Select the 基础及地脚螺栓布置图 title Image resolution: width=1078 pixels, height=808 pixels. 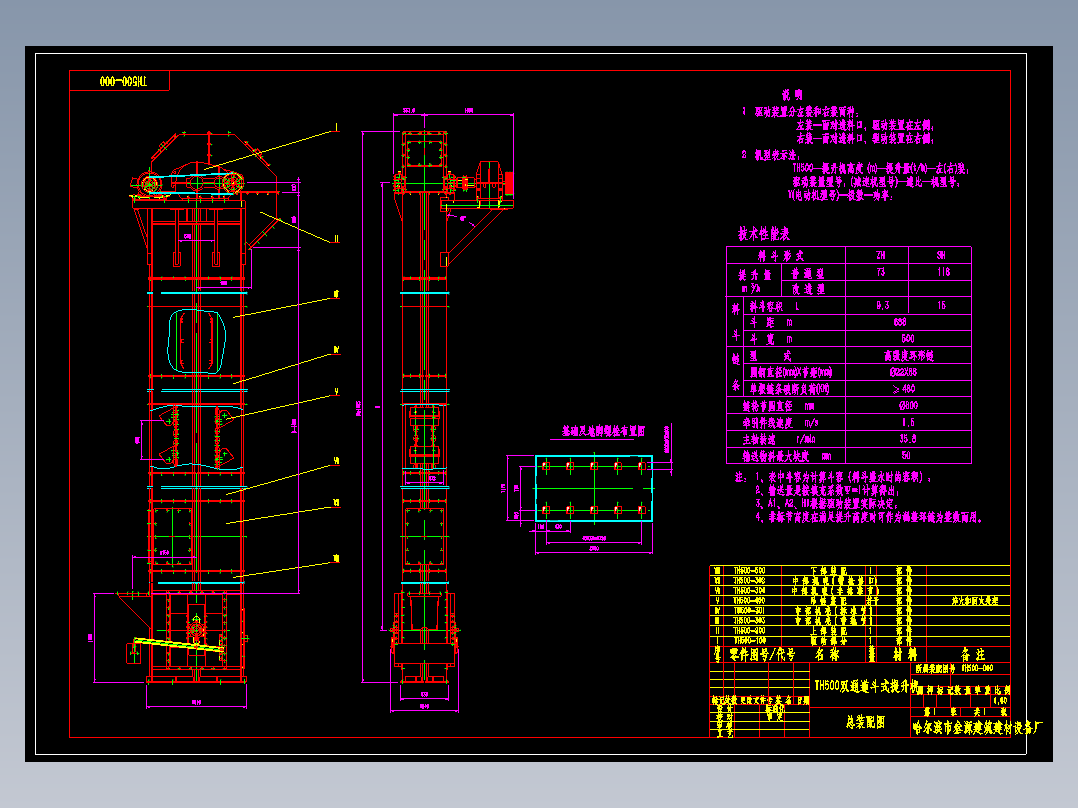[603, 431]
